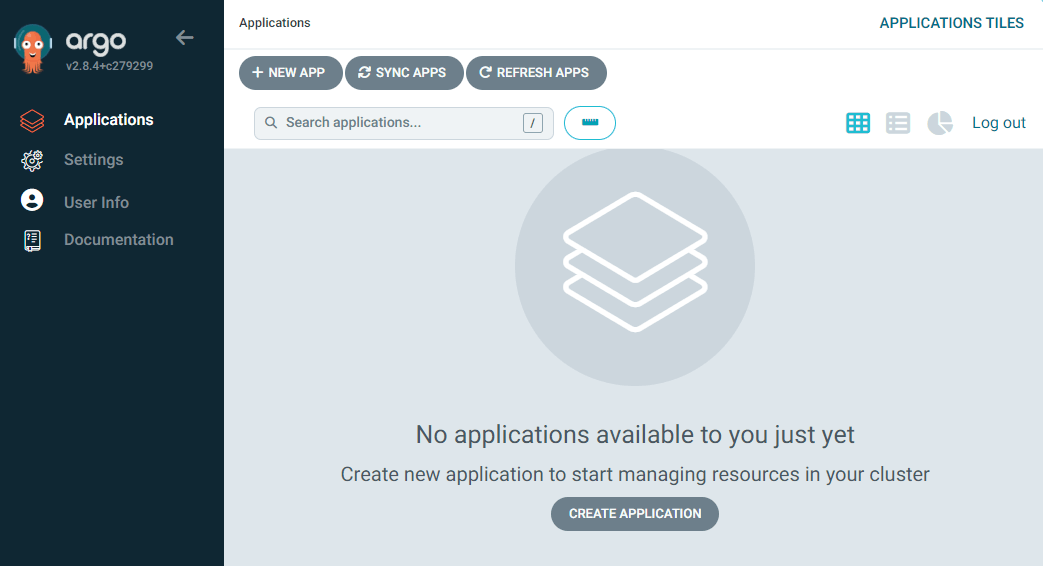Click the New App button
Screen dimensions: 1043x566
pos(291,72)
